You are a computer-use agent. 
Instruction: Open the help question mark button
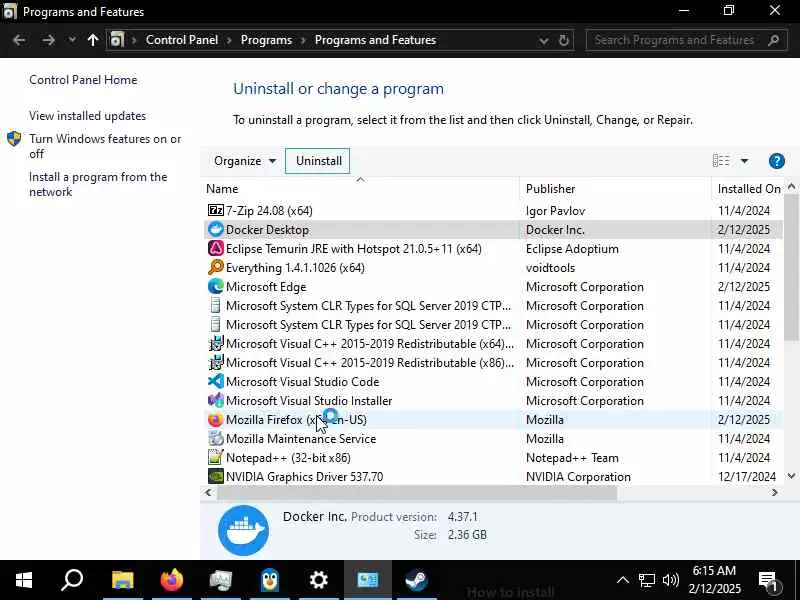(x=777, y=161)
